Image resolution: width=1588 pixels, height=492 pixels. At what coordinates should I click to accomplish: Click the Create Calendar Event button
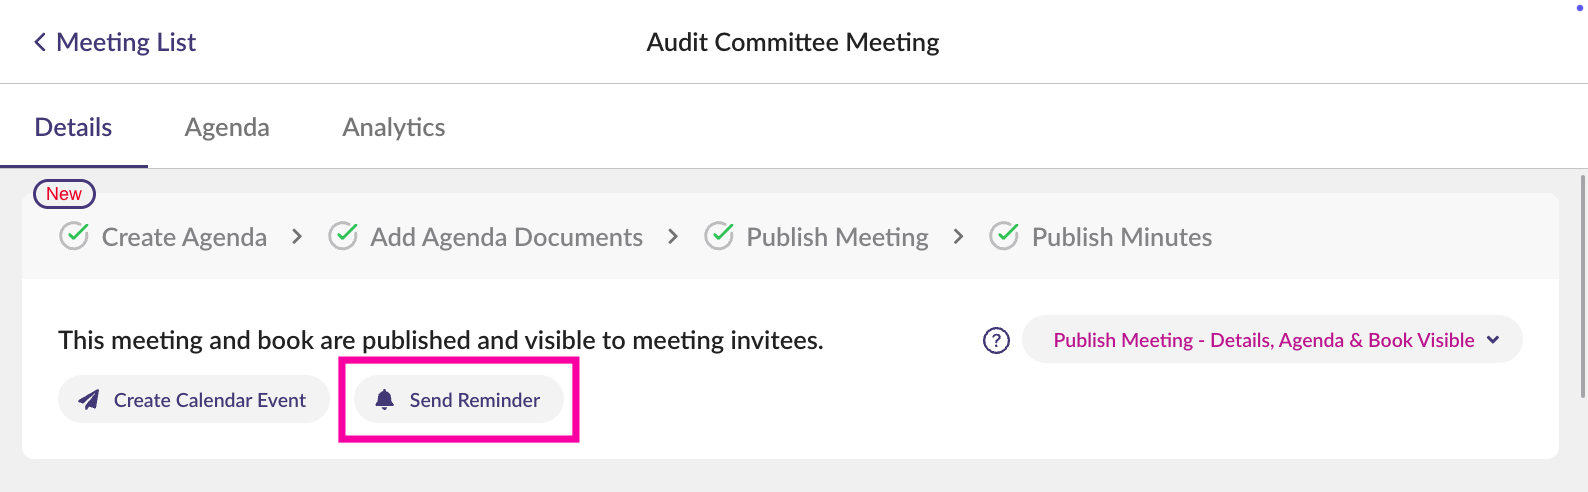point(194,400)
